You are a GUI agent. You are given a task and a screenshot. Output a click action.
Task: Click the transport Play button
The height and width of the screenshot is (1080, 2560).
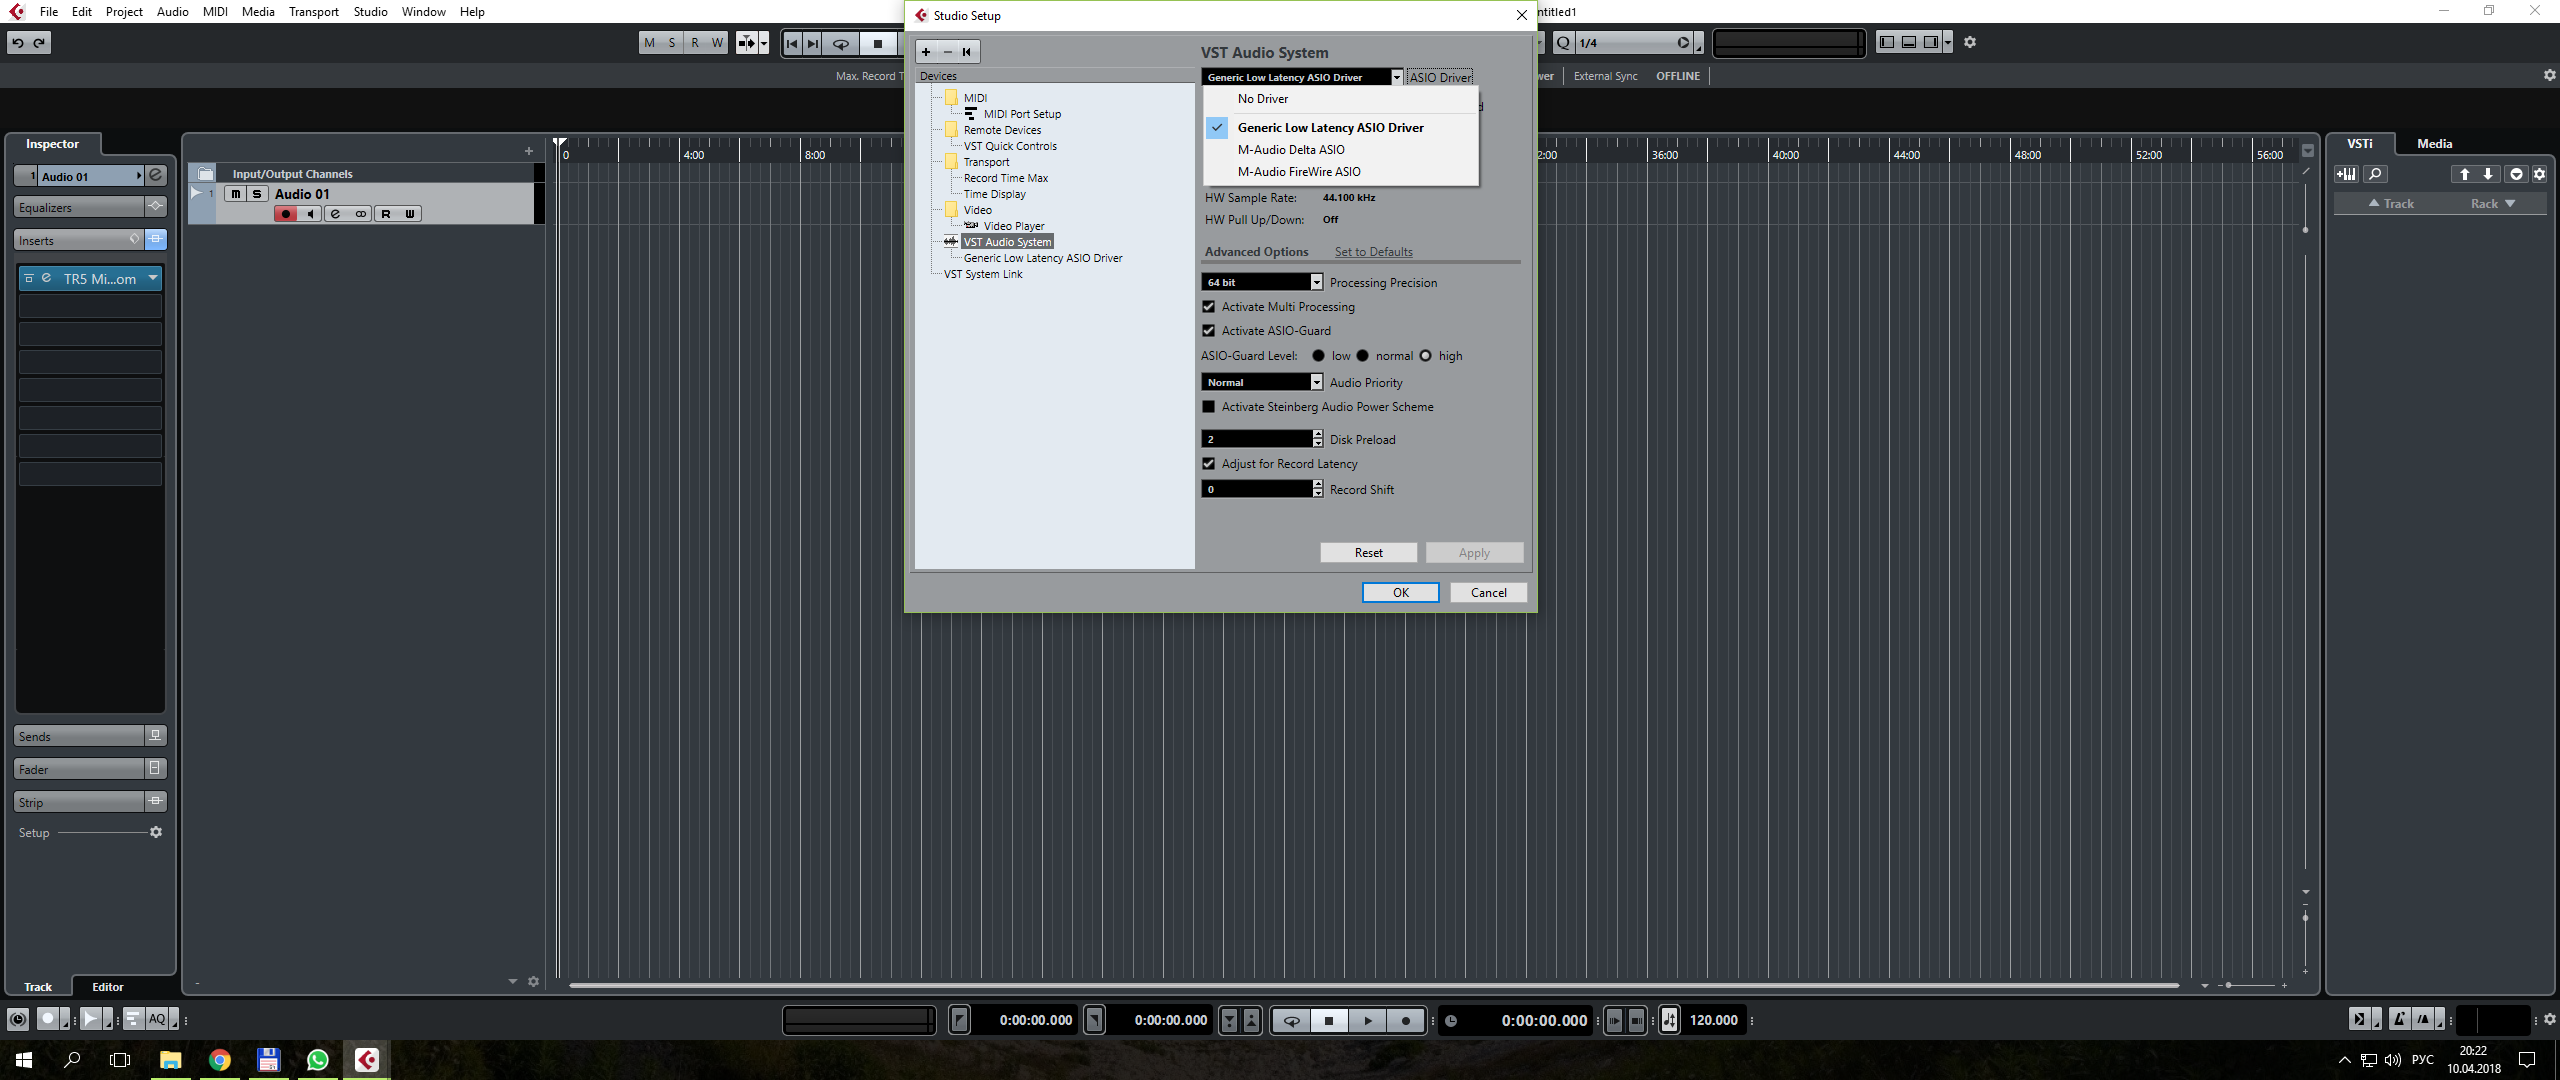click(1367, 1021)
